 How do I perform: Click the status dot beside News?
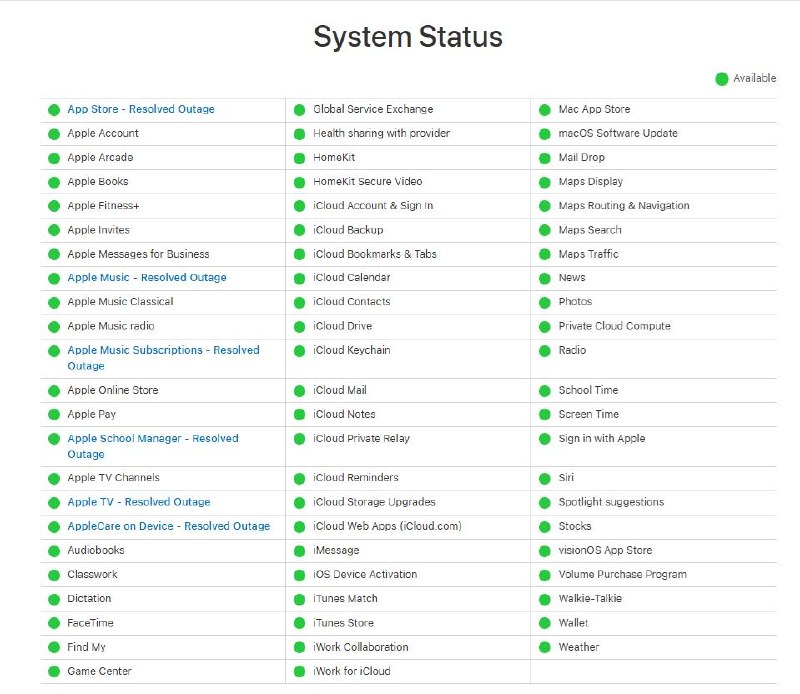pyautogui.click(x=545, y=279)
